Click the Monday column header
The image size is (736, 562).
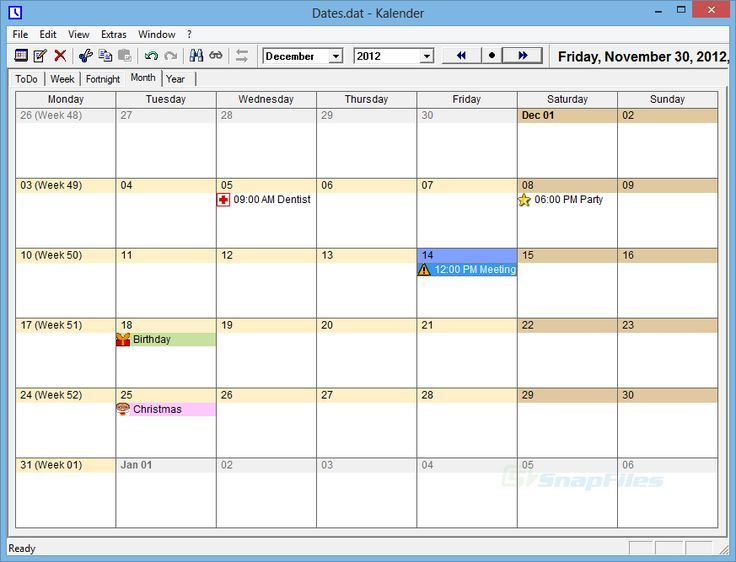66,99
